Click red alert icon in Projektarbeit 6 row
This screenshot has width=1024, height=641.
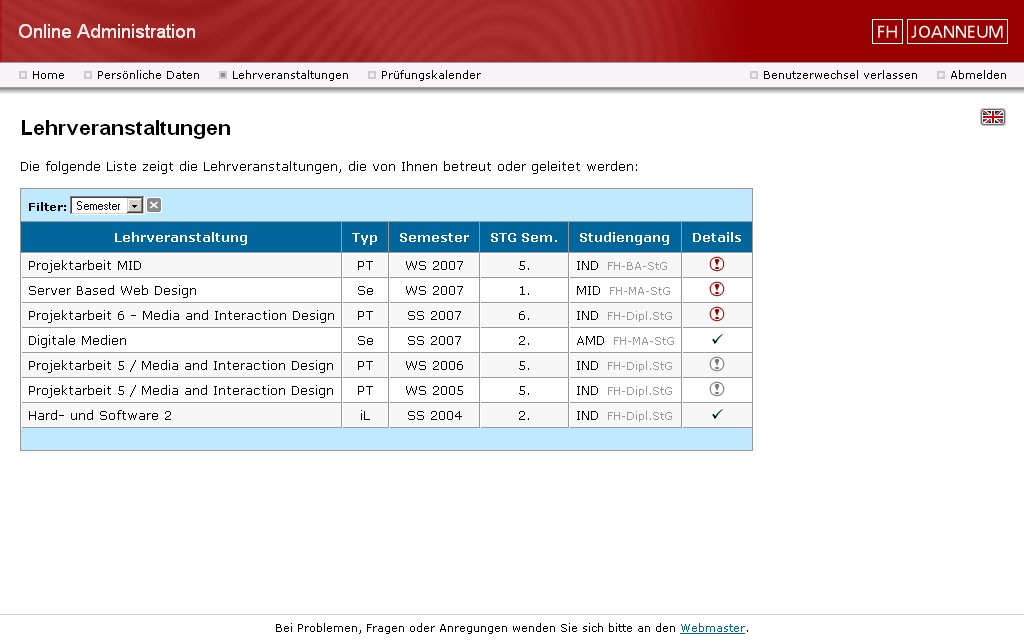click(x=716, y=314)
